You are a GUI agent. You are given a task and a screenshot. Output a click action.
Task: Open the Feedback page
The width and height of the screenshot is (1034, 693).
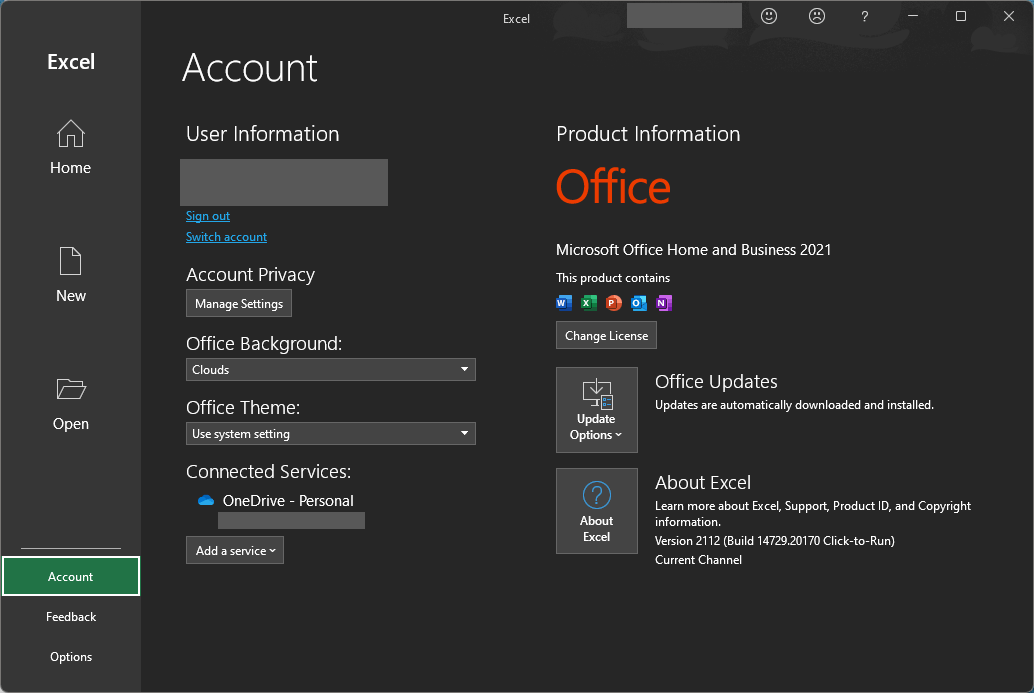coord(71,617)
